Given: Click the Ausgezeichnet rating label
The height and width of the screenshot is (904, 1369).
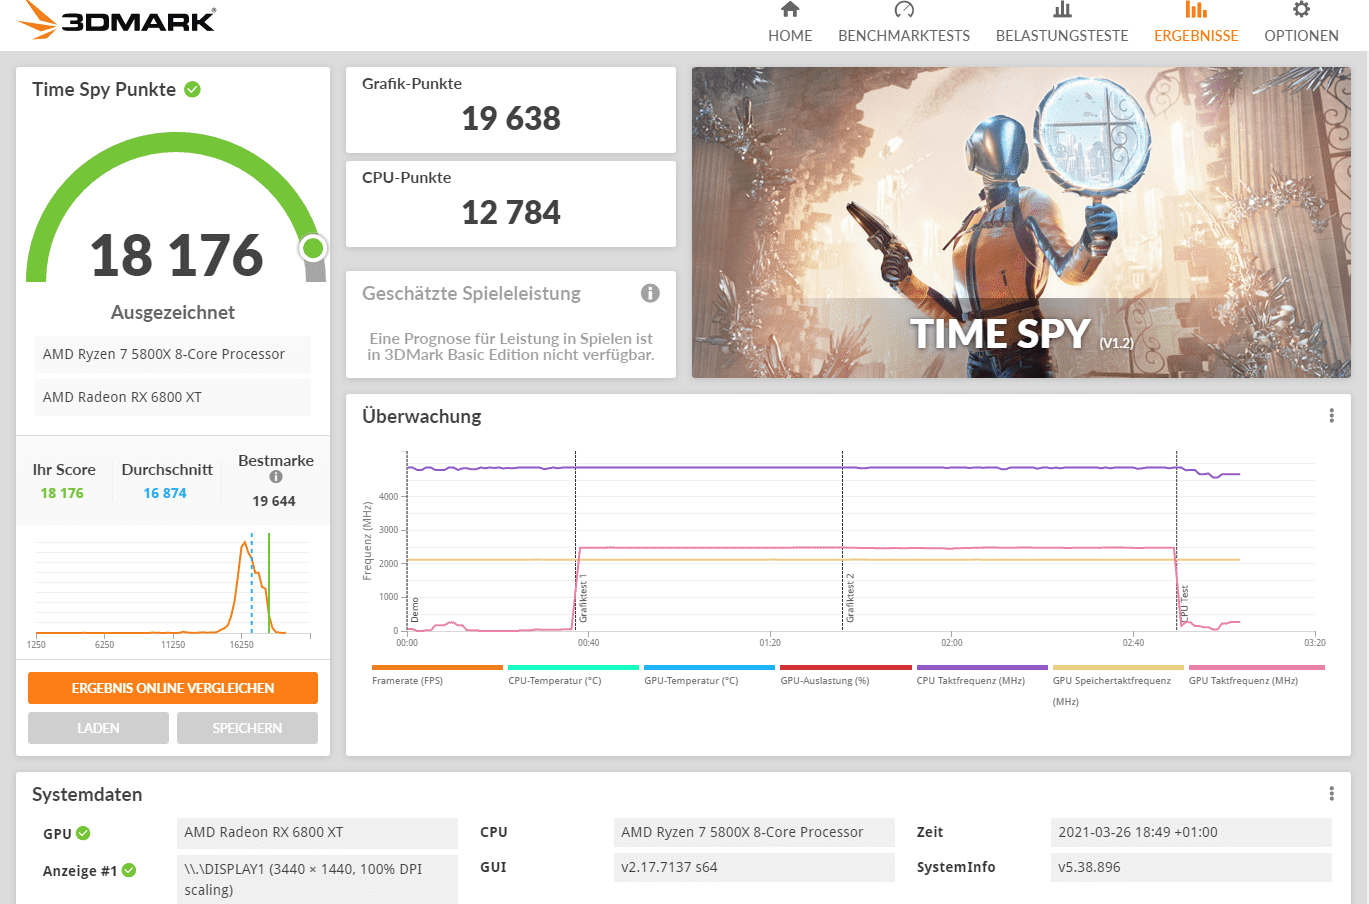Looking at the screenshot, I should pyautogui.click(x=173, y=312).
